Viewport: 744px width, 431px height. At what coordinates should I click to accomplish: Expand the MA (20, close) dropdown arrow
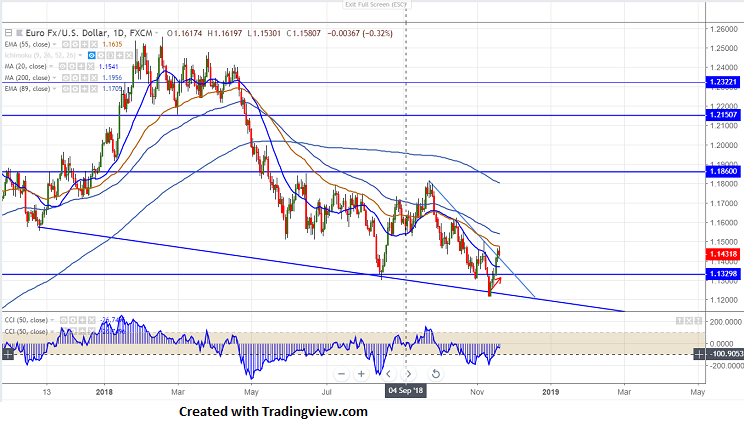coord(51,66)
